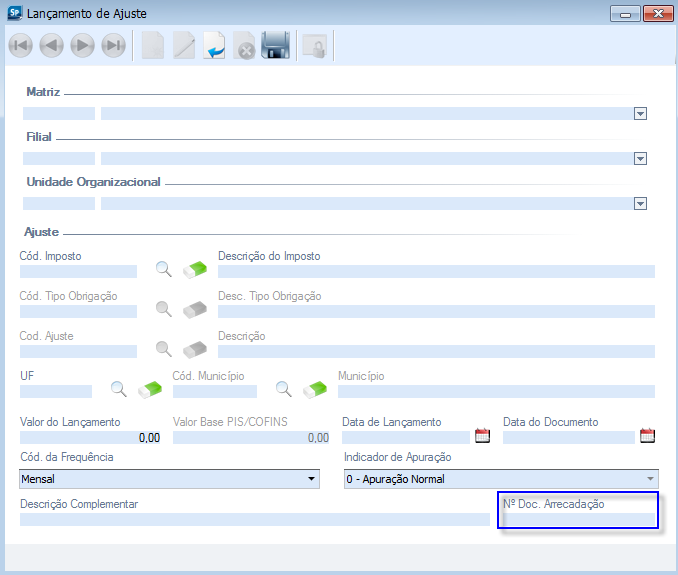The width and height of the screenshot is (678, 575).
Task: Click the delete record page icon
Action: click(x=245, y=45)
